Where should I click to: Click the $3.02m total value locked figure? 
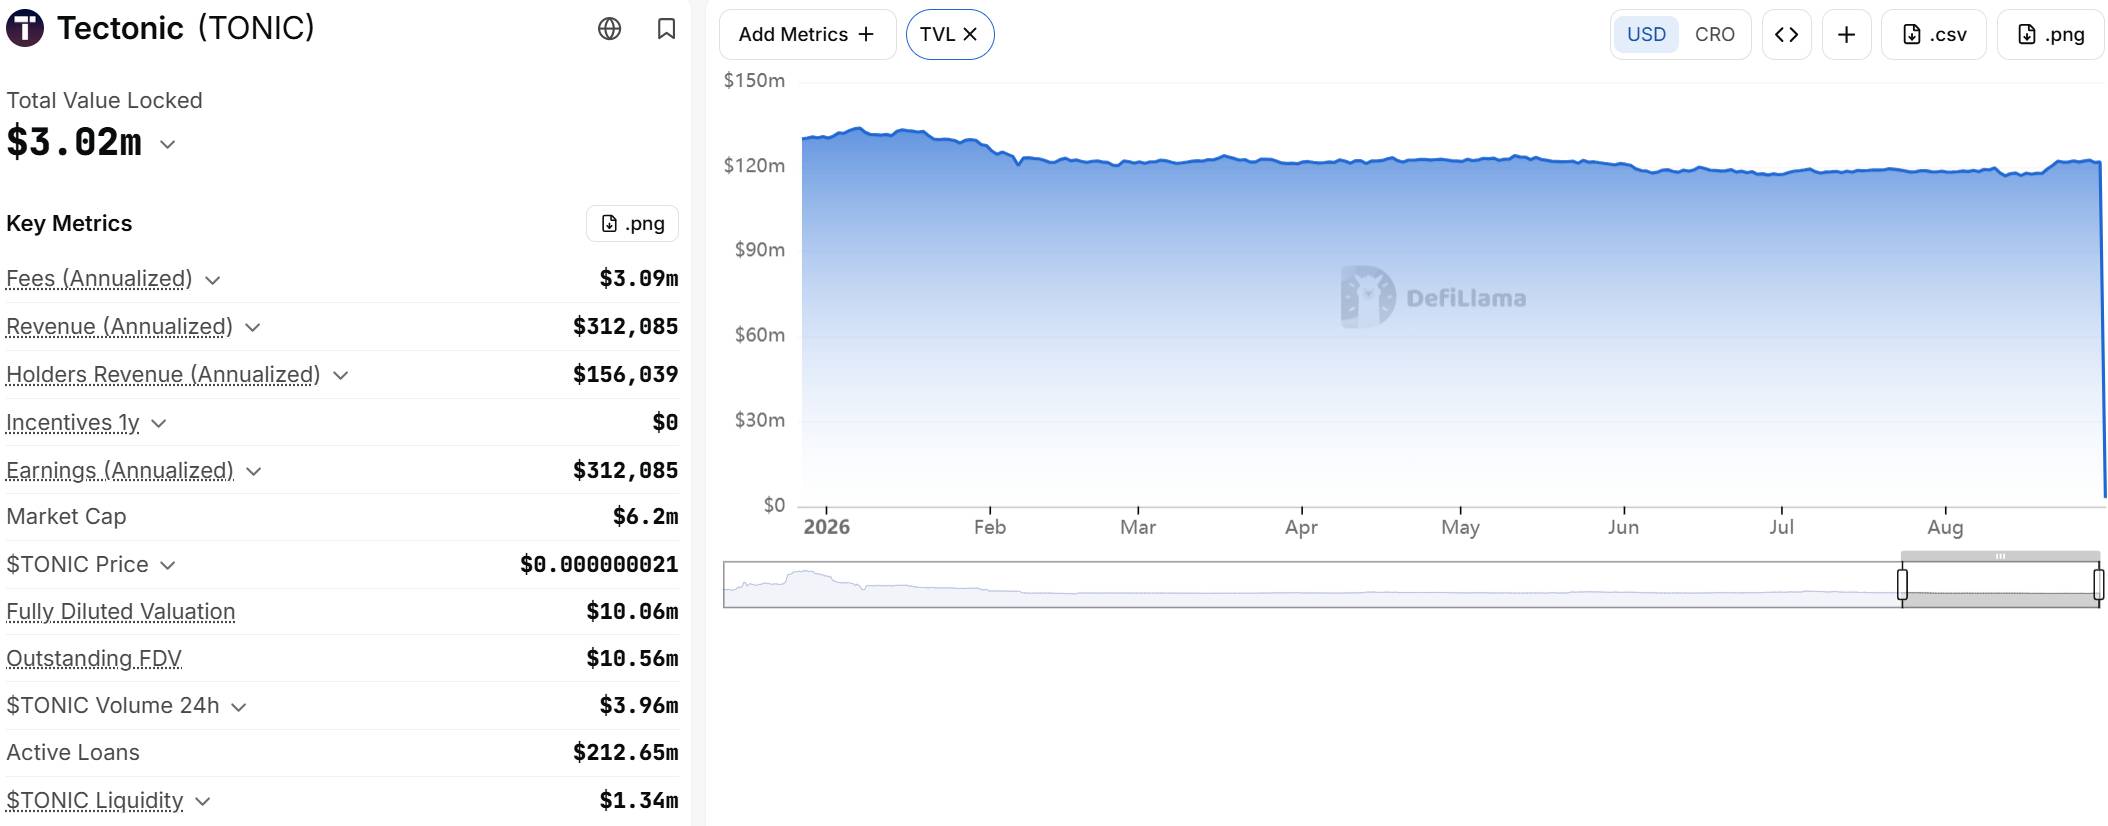click(x=74, y=142)
